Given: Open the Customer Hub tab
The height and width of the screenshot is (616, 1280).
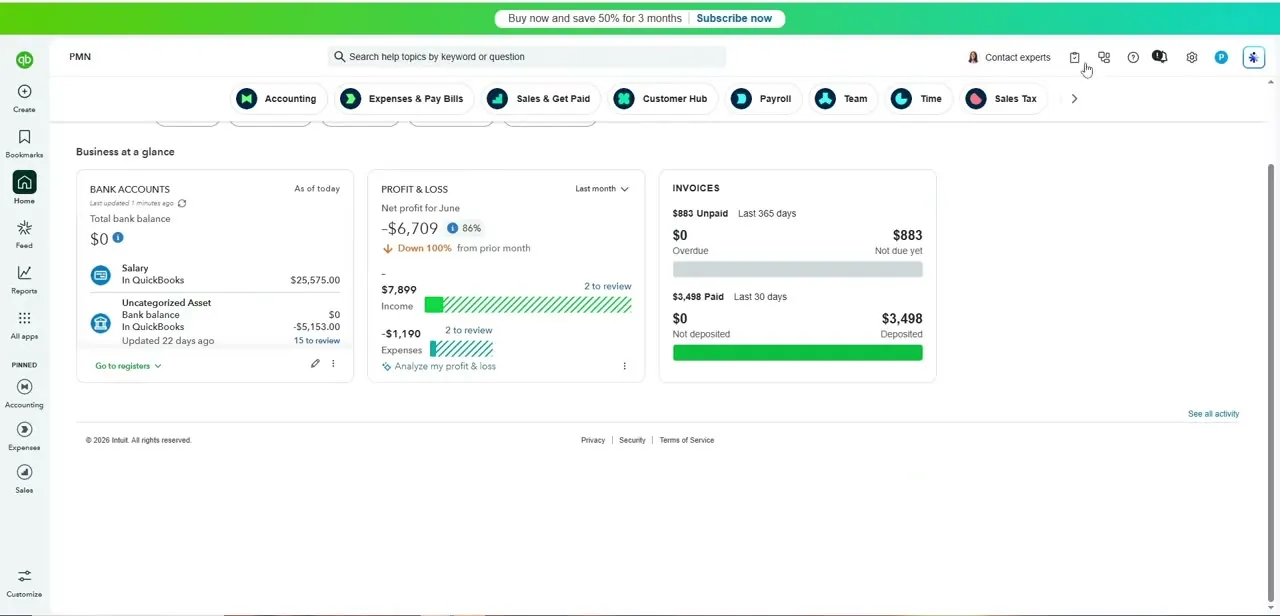Looking at the screenshot, I should click(x=661, y=99).
